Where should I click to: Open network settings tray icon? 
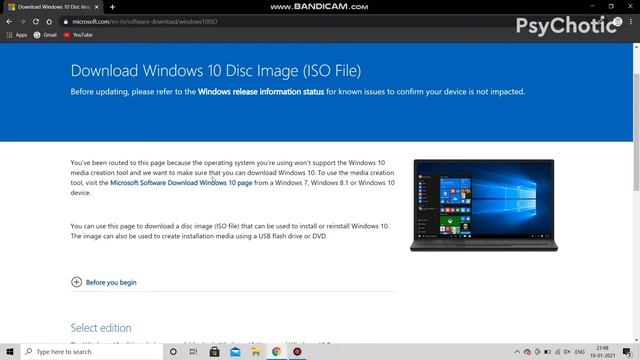click(x=557, y=351)
